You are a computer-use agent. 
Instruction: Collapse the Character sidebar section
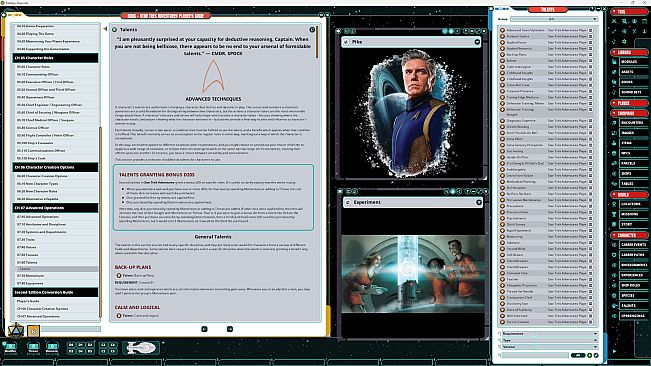pyautogui.click(x=629, y=235)
